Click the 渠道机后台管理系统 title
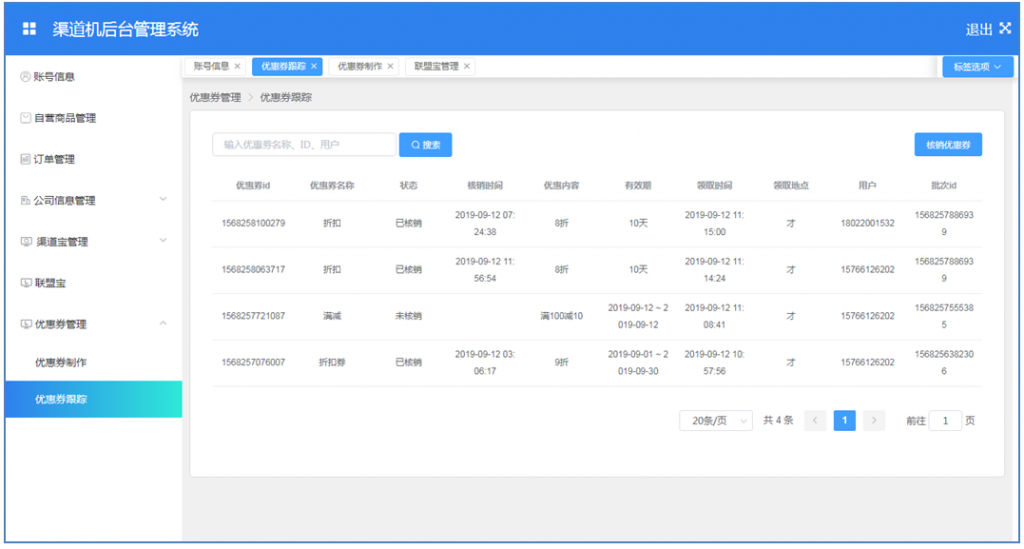 [x=125, y=29]
